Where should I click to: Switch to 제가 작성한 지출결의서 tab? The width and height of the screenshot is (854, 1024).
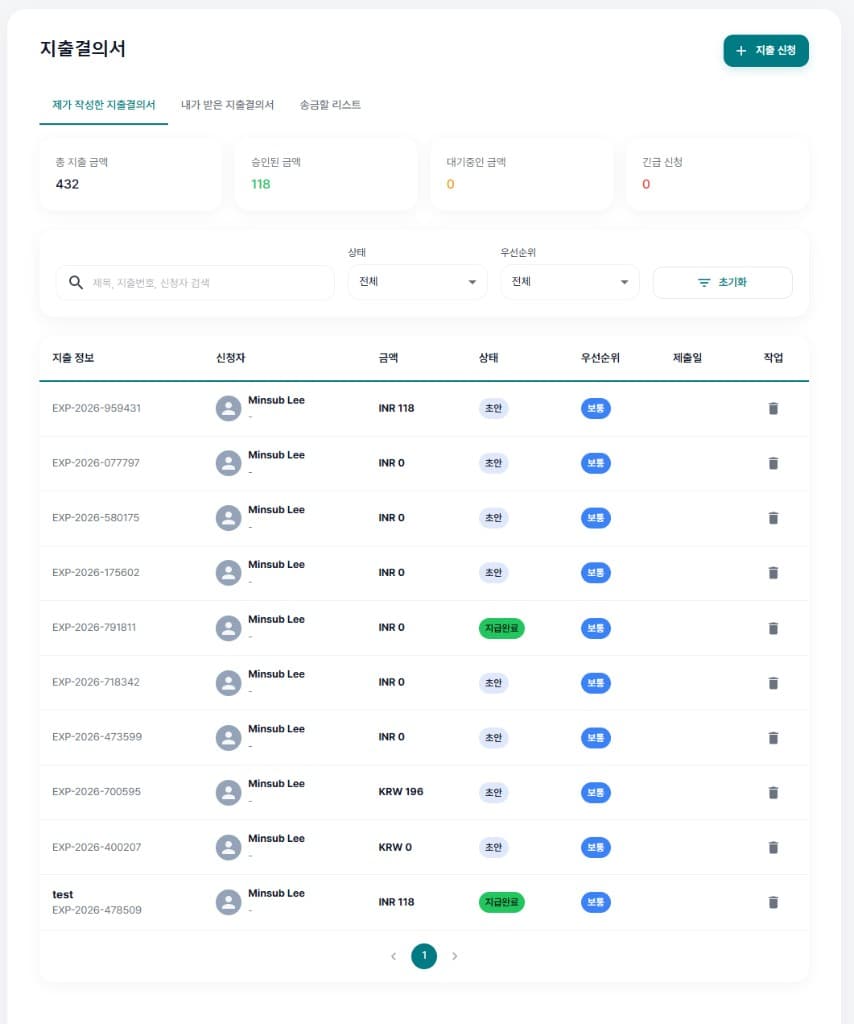tap(104, 105)
